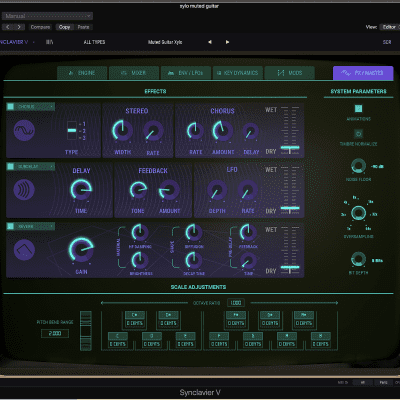
Task: Toggle the Delay effect power square
Action: pos(11,166)
